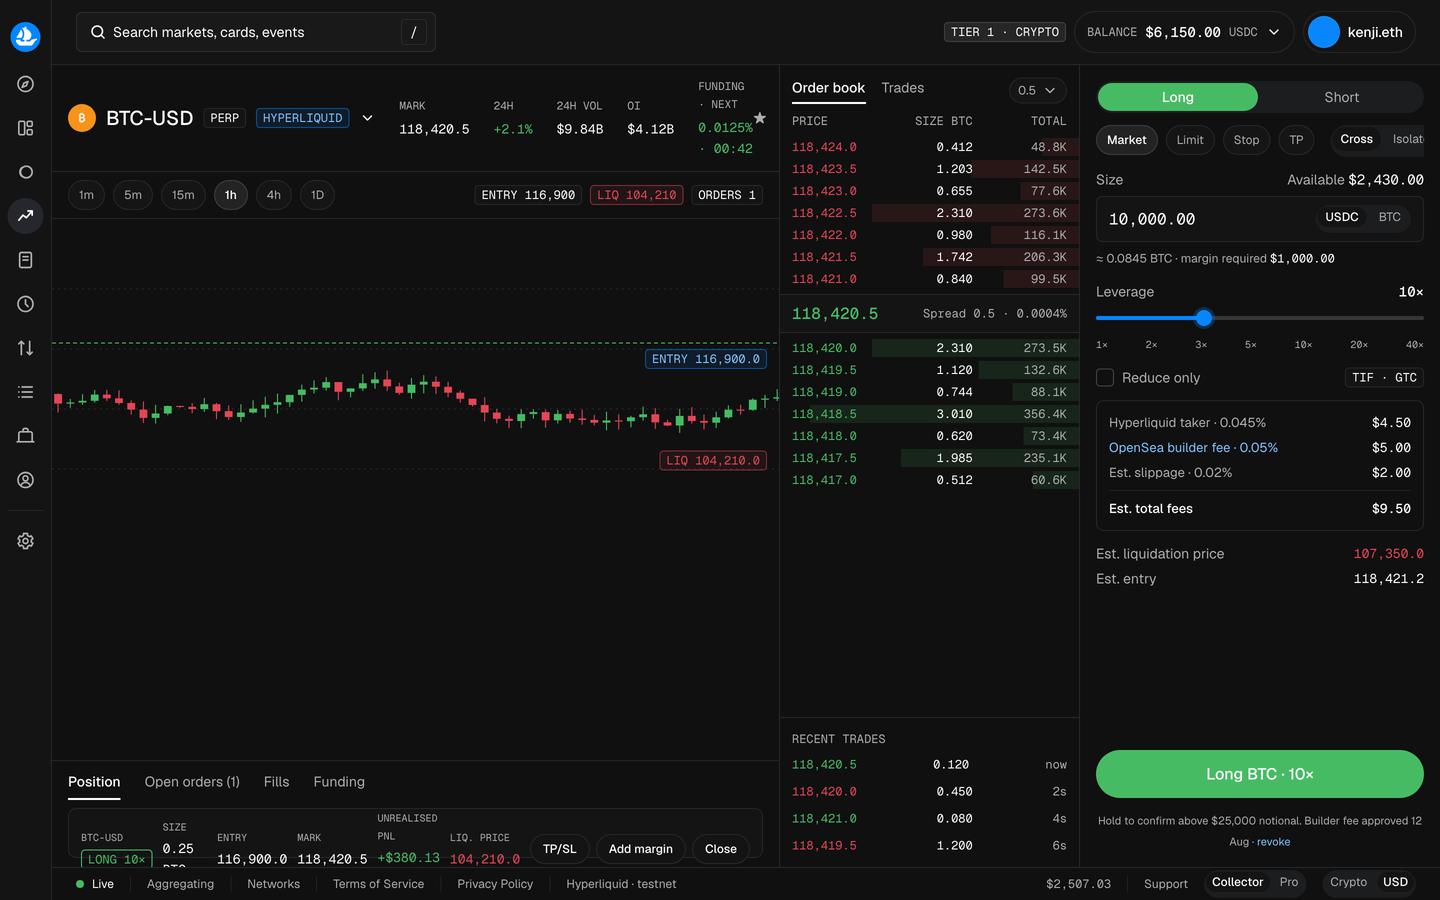The width and height of the screenshot is (1440, 900).
Task: Open the document page icon in sidebar
Action: pos(26,260)
